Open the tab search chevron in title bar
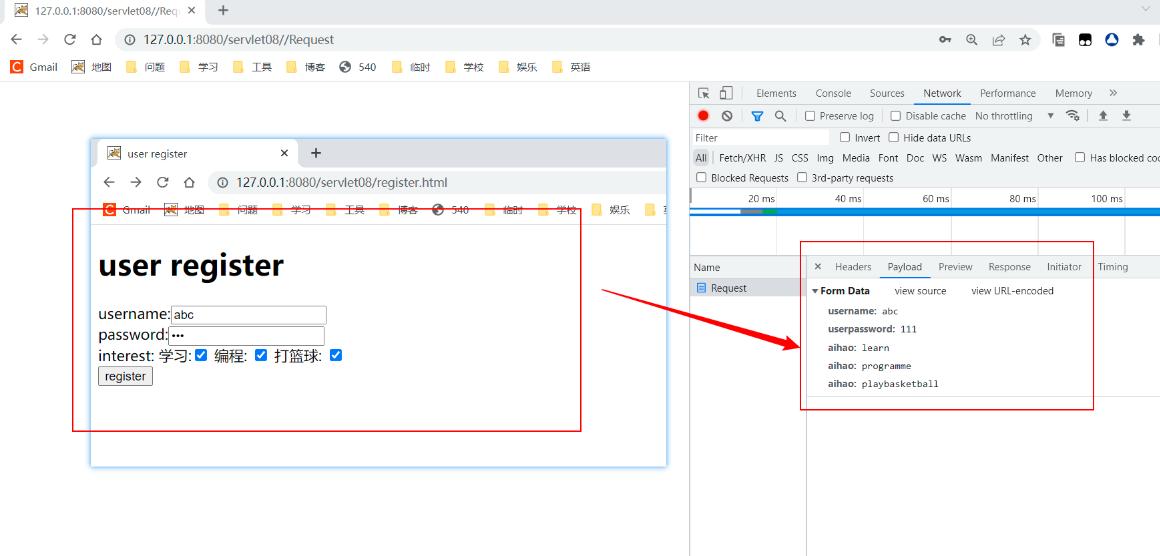The image size is (1160, 556). [x=1146, y=7]
